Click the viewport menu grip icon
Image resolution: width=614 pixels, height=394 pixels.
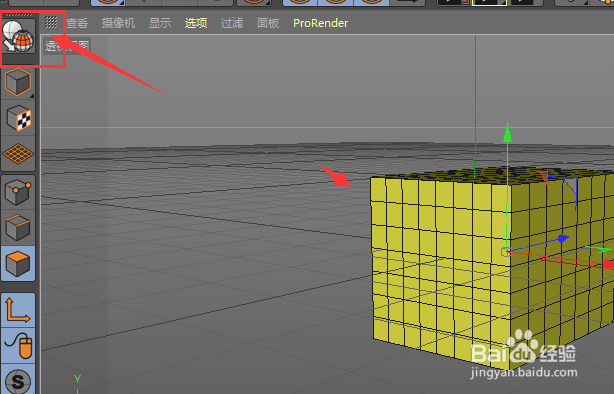point(51,22)
